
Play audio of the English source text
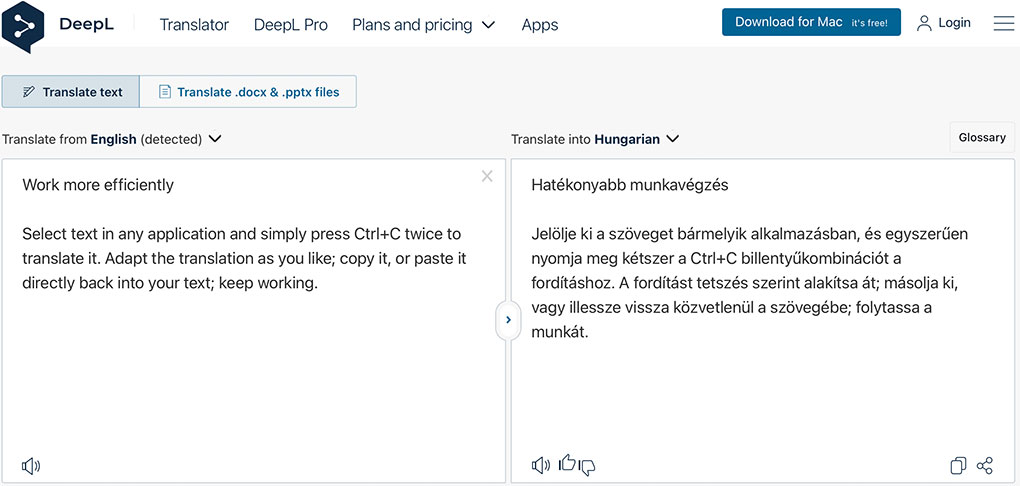pyautogui.click(x=31, y=466)
